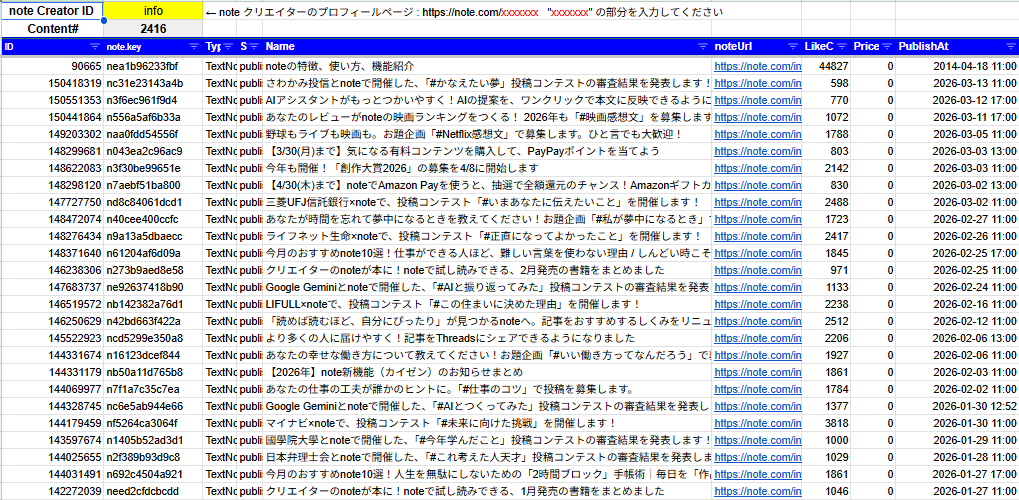Open the Name column filter icon
Viewport: 1019px width, 500px height.
pyautogui.click(x=703, y=47)
